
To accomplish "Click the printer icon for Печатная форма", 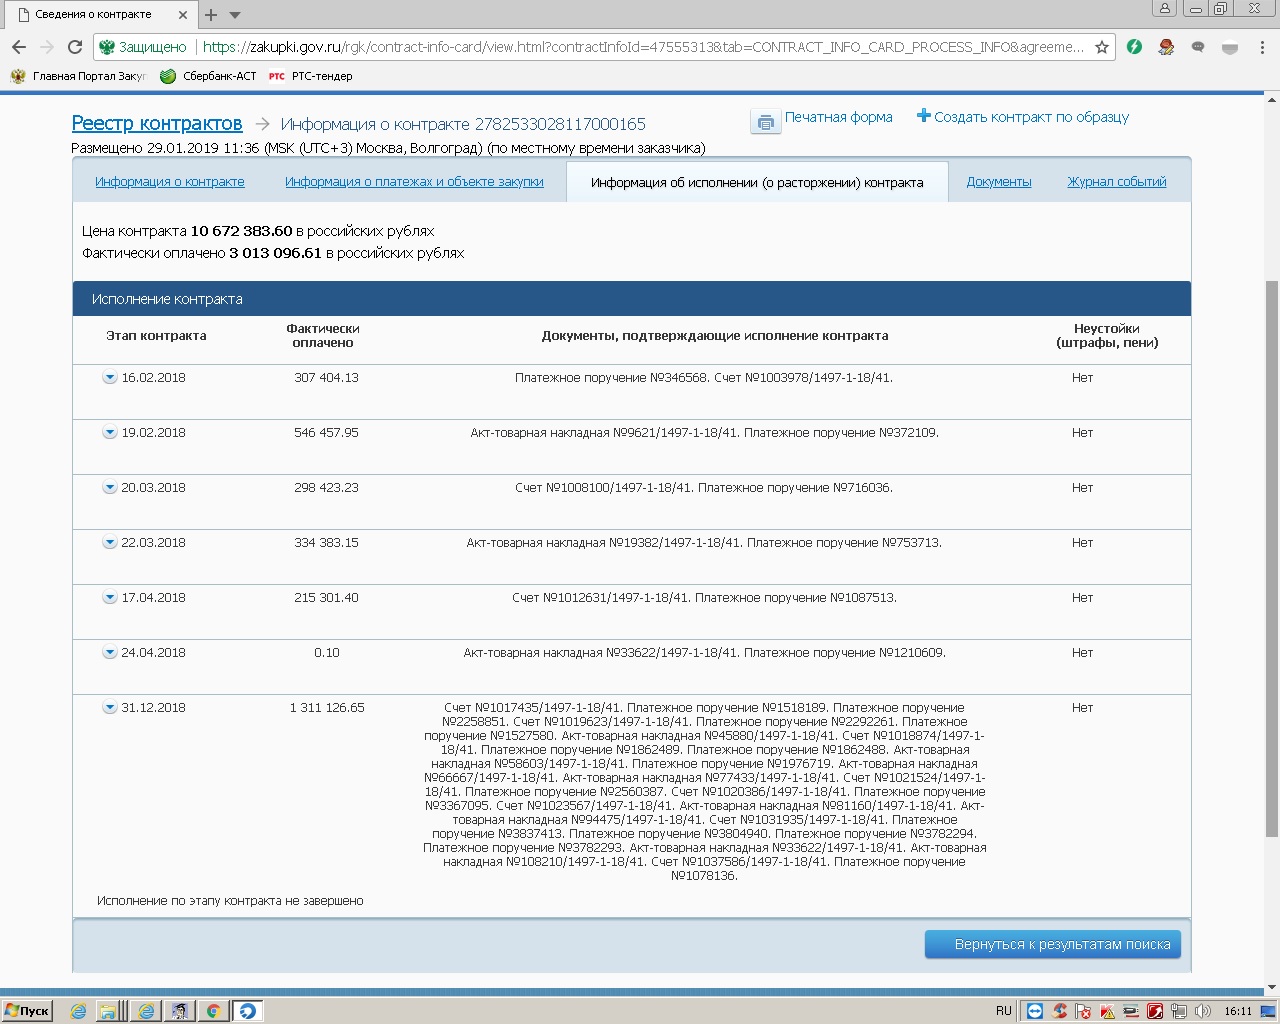I will pos(765,122).
